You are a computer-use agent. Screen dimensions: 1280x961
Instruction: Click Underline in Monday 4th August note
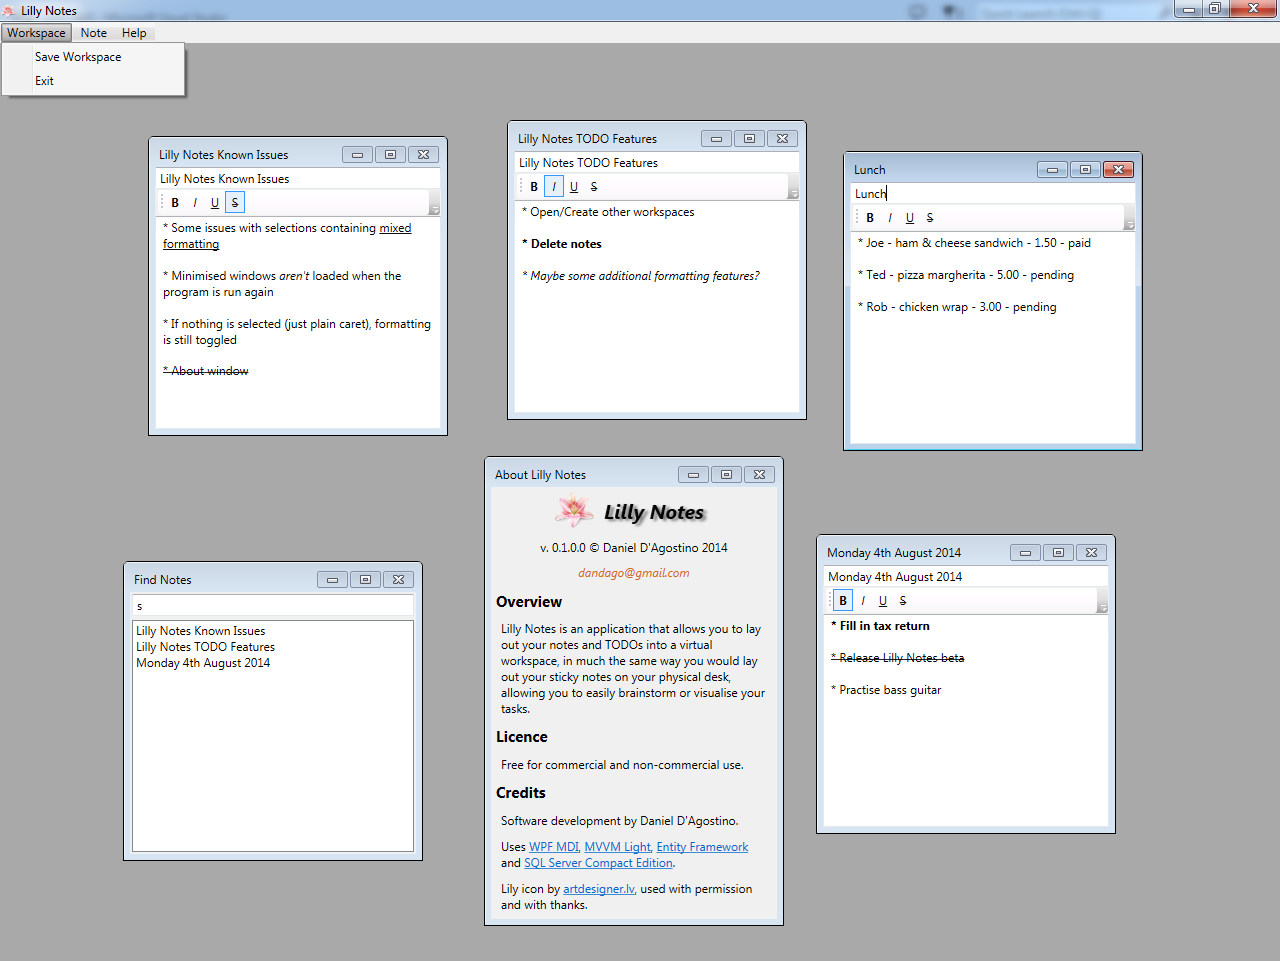pos(883,601)
